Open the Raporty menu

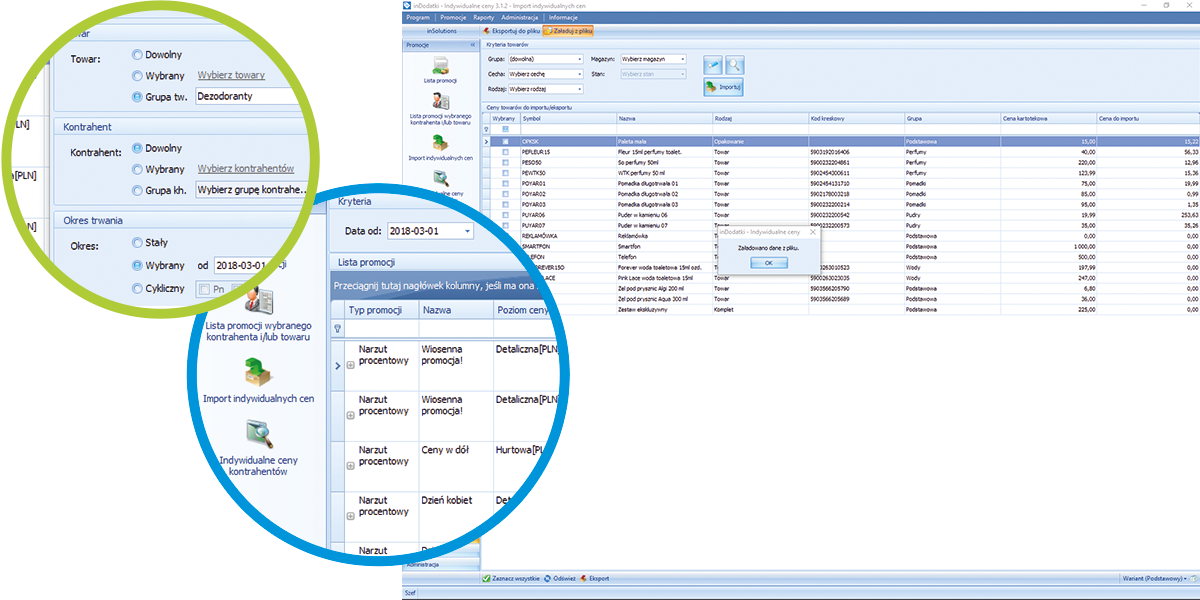pos(485,18)
